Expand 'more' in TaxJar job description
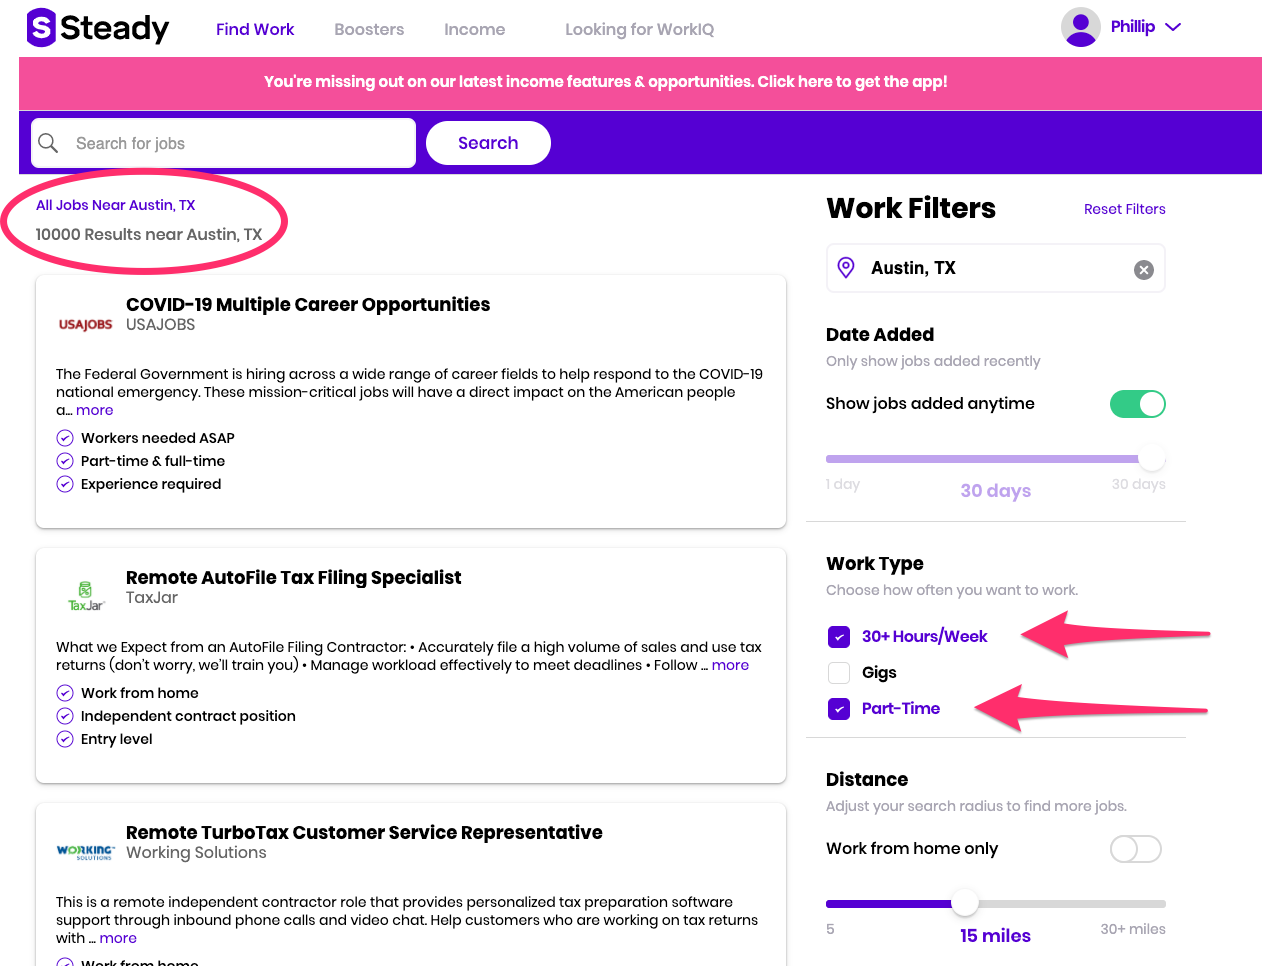 point(730,665)
